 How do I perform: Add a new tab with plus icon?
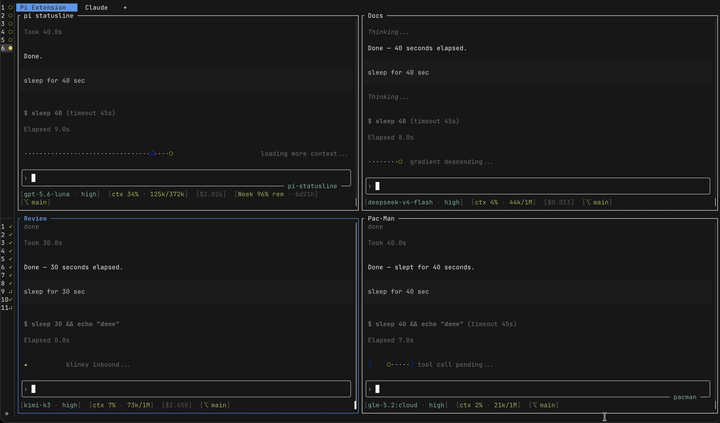point(125,7)
